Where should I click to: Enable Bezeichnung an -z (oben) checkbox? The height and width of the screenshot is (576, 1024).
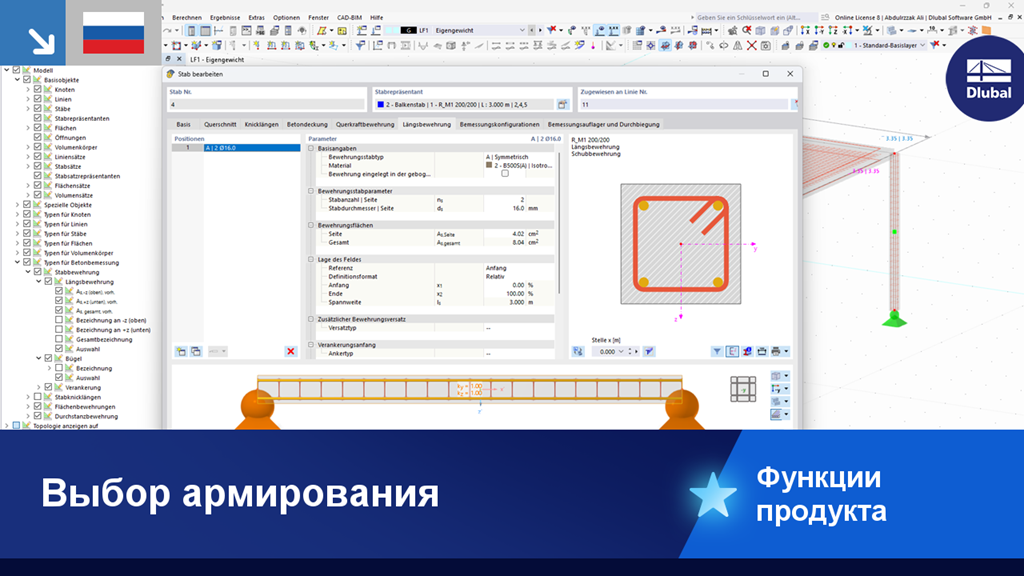coord(59,320)
